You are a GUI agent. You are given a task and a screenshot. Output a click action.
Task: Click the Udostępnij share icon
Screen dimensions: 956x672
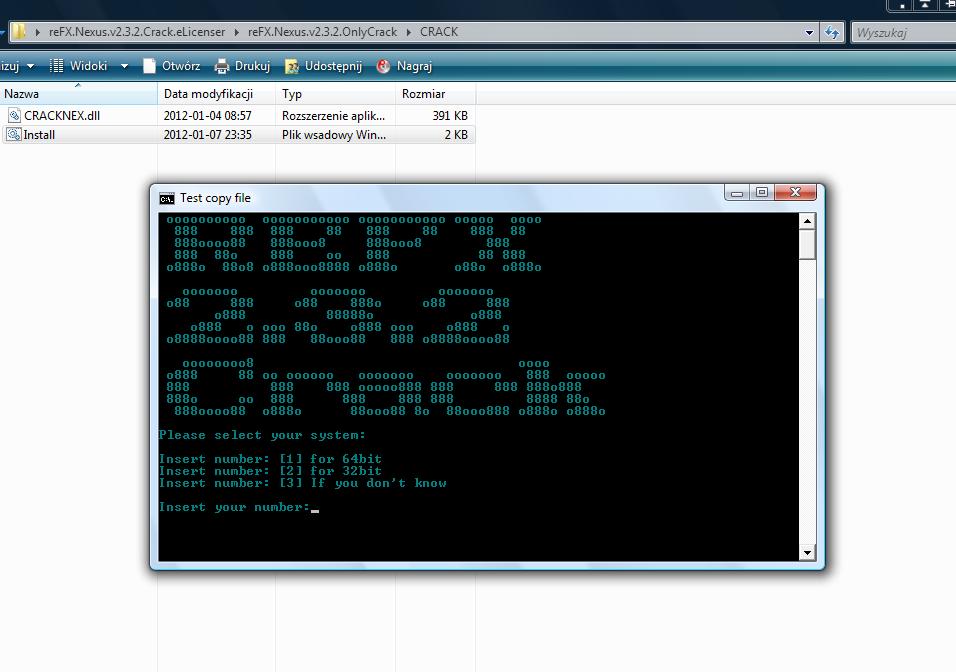292,66
